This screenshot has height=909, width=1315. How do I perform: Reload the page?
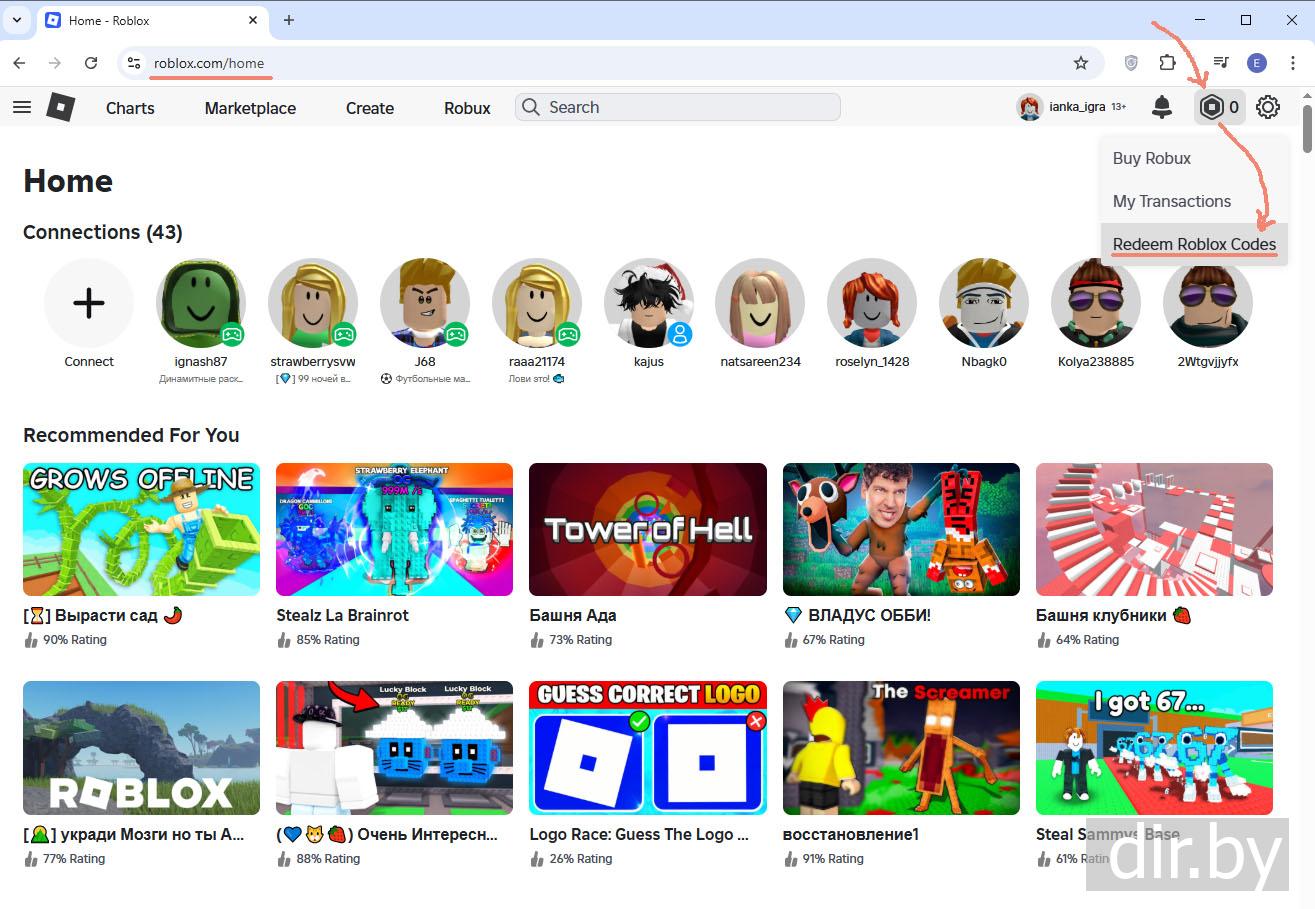[91, 63]
